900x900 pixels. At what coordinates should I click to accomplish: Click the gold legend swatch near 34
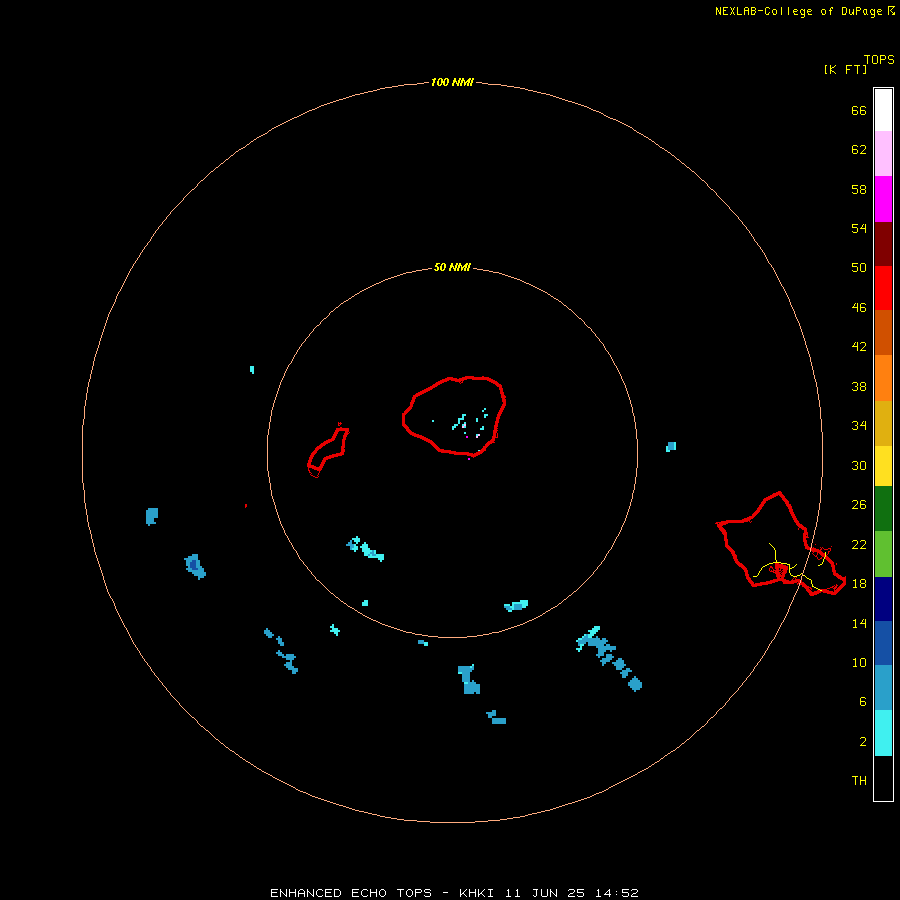(883, 423)
